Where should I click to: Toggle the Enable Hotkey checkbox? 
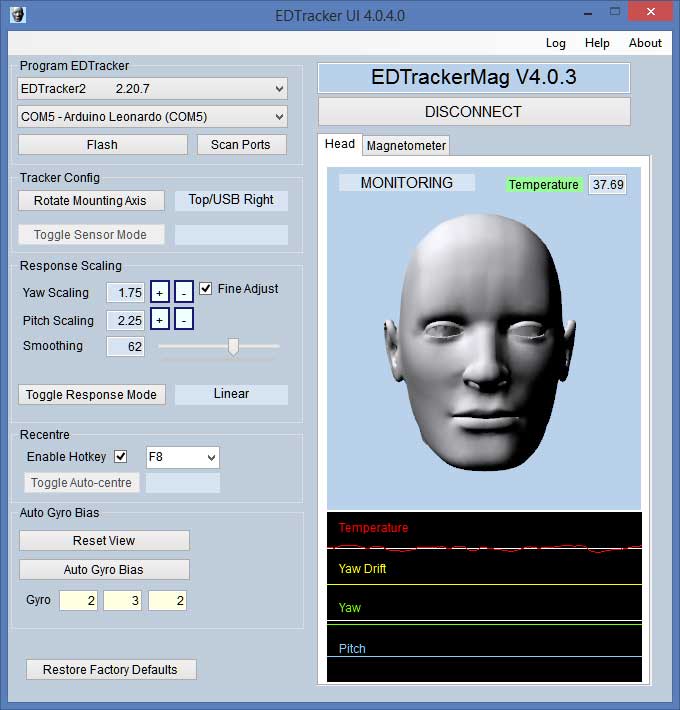pos(121,456)
